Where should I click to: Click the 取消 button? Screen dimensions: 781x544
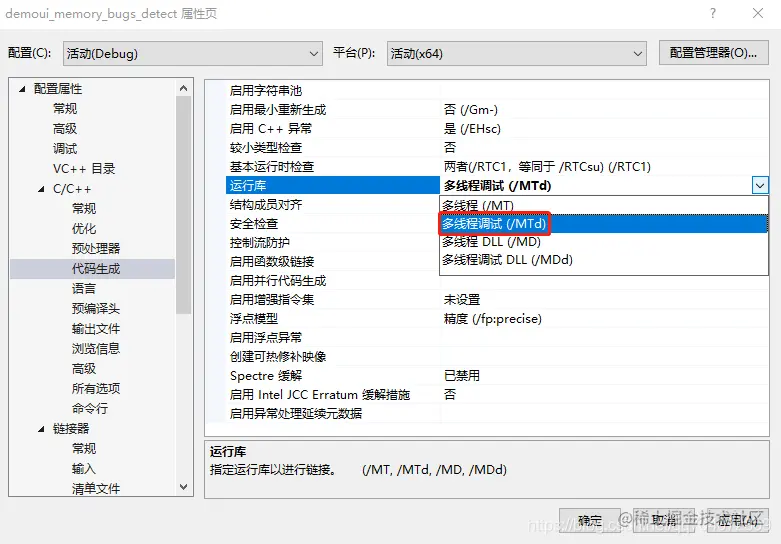click(663, 521)
